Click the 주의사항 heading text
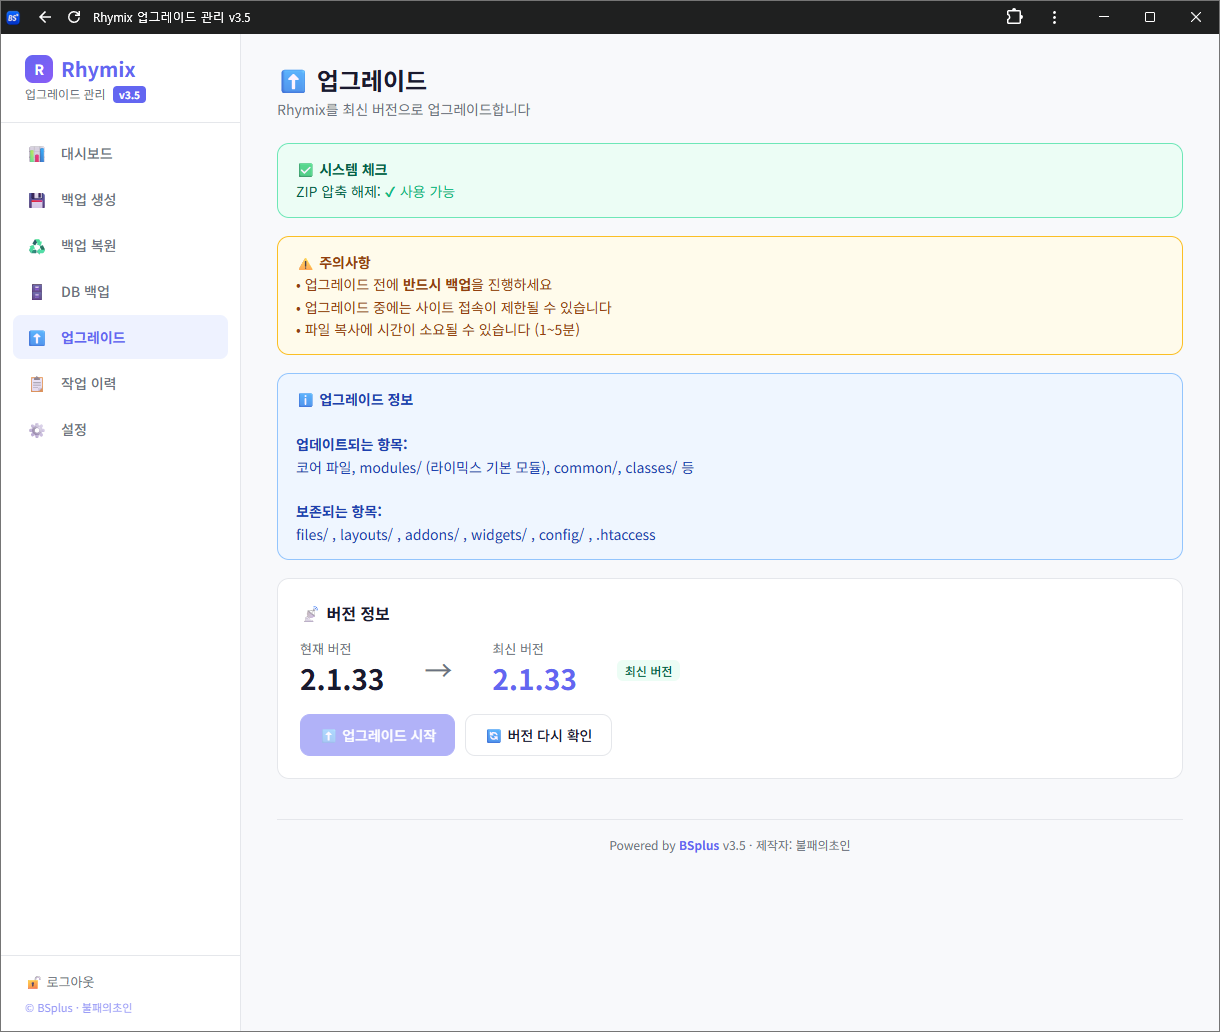Screen dimensions: 1220x1032 [x=345, y=264]
